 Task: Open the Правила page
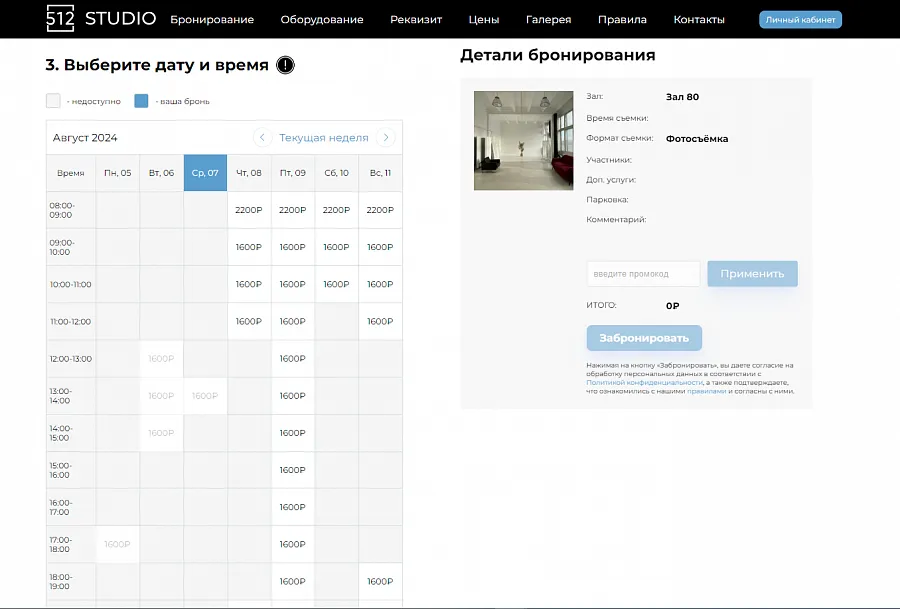622,20
